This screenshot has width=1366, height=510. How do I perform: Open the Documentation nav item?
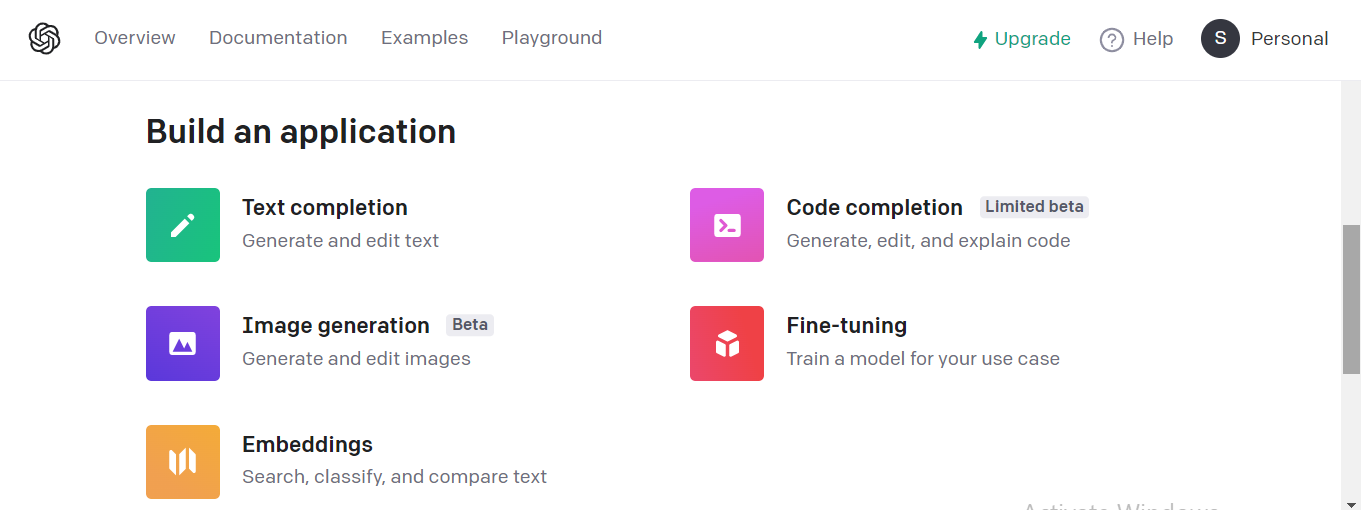(x=278, y=38)
